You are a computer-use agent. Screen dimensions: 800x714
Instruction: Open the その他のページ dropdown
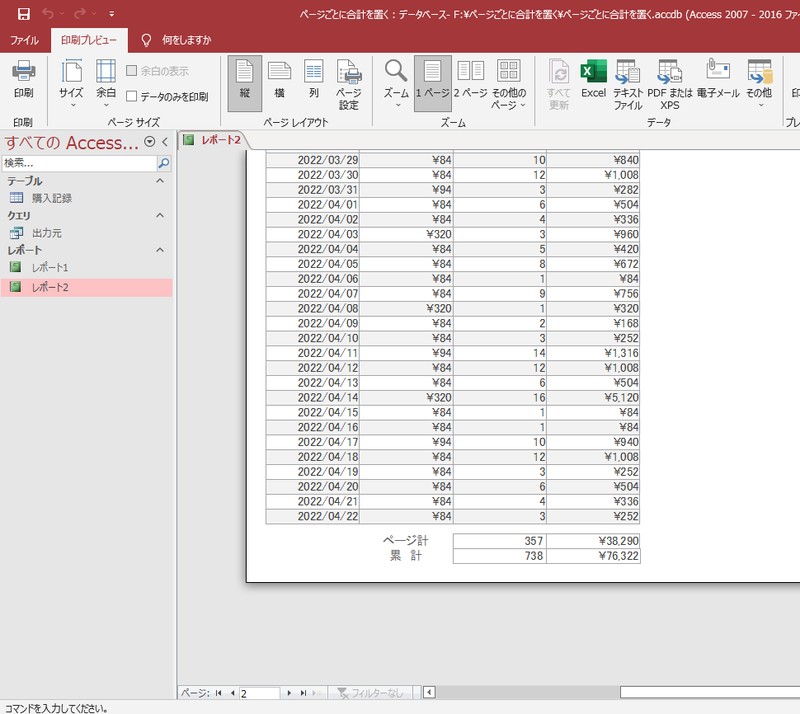point(509,84)
